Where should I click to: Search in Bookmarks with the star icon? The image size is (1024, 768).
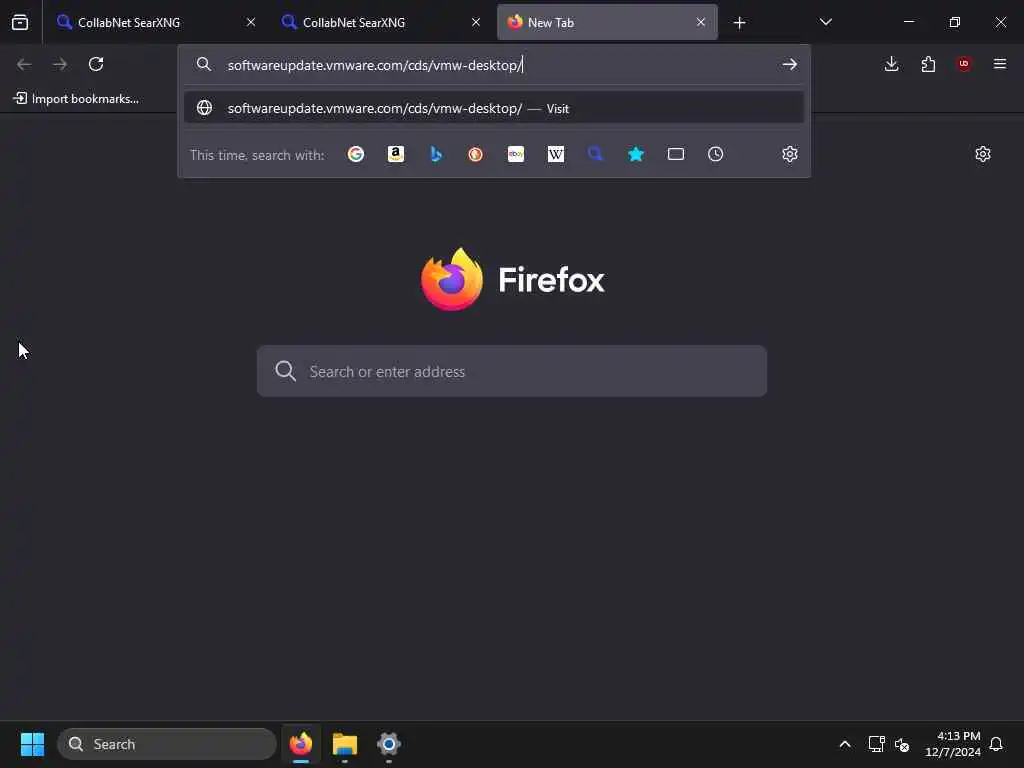tap(636, 154)
